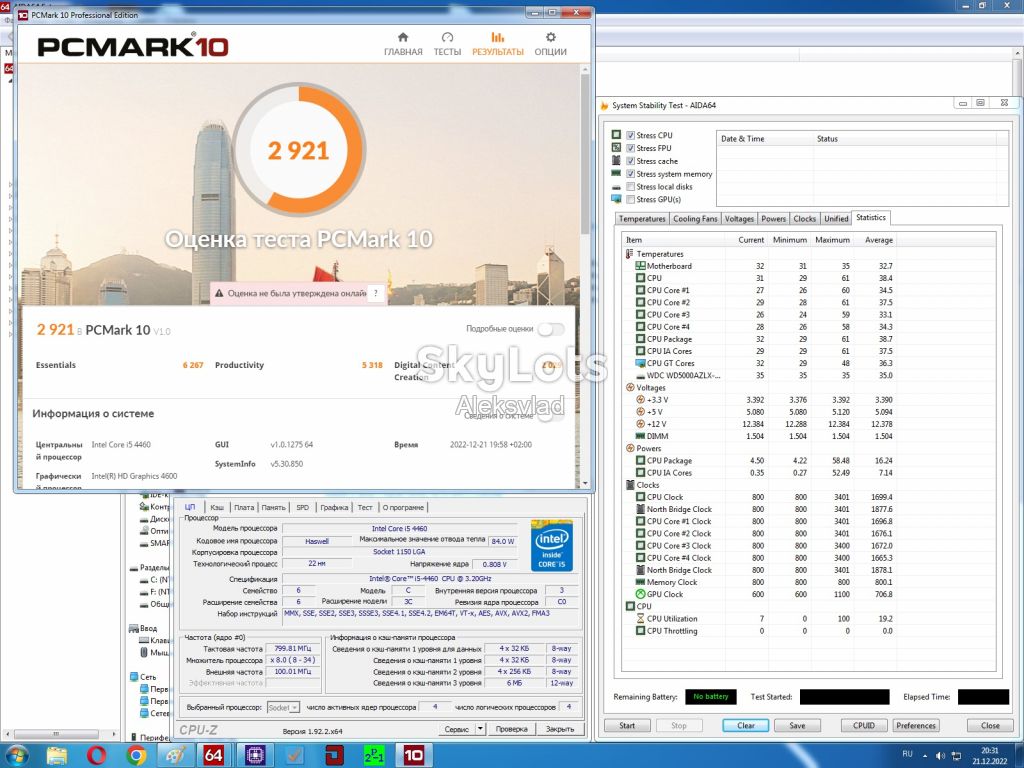Enable Stress GPU(s) checkbox
This screenshot has height=768, width=1024.
tap(630, 199)
